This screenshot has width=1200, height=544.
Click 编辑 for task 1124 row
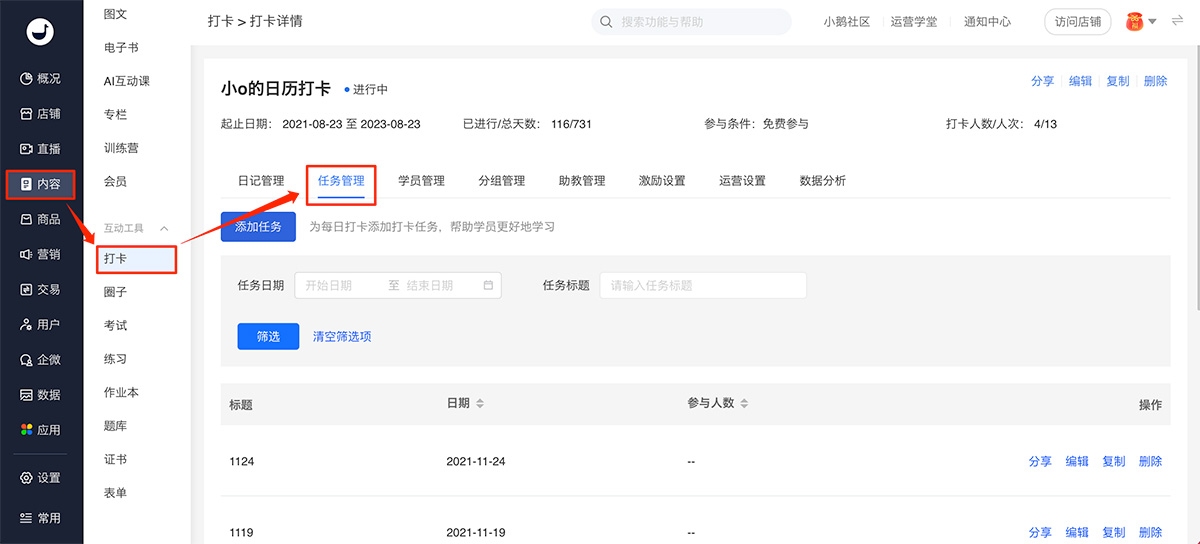pyautogui.click(x=1077, y=461)
